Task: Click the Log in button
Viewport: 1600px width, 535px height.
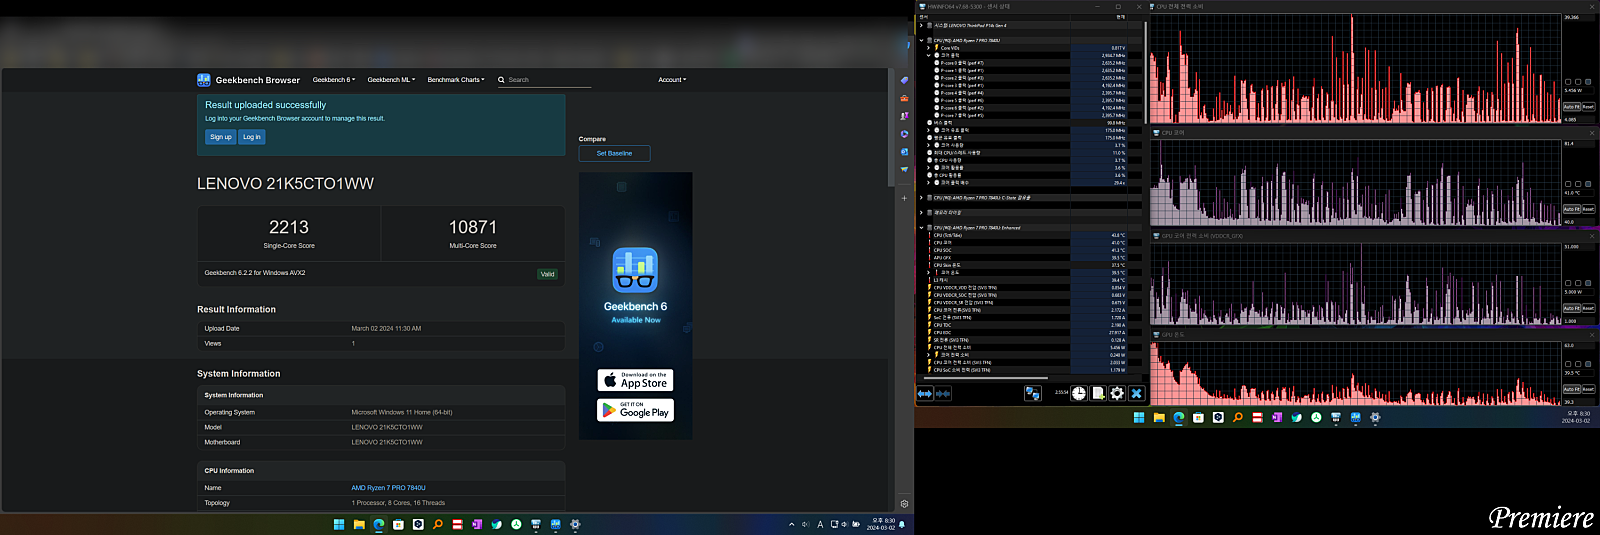Action: 252,137
